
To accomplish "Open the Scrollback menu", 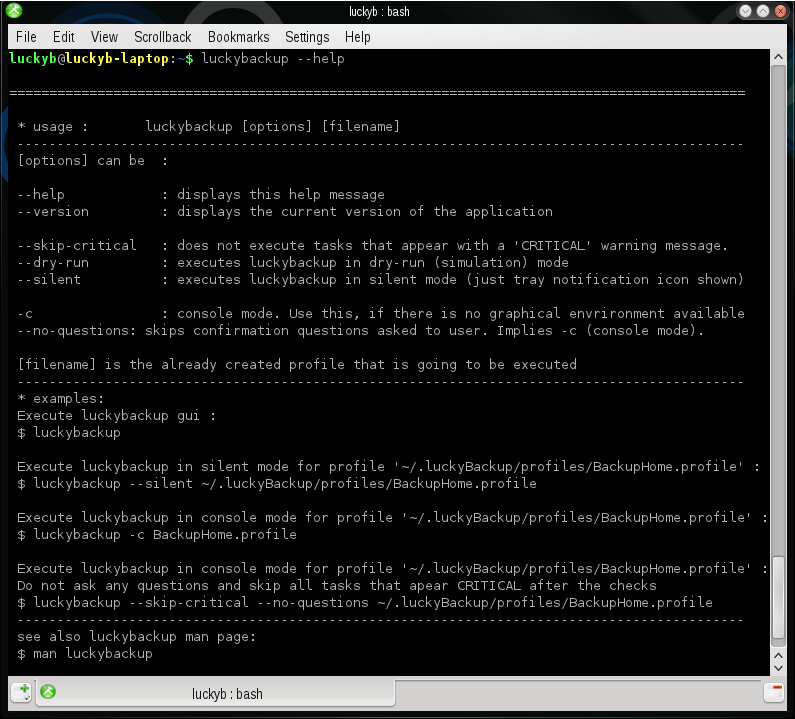I will pyautogui.click(x=162, y=37).
